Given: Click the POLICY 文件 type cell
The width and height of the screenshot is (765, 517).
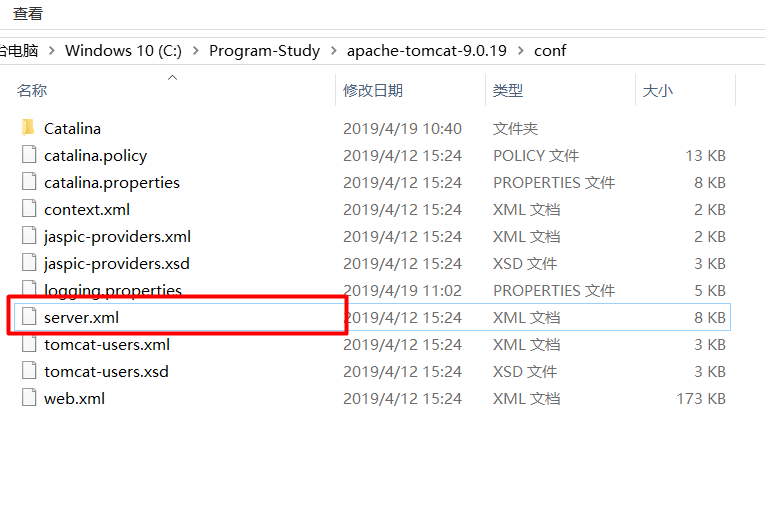Looking at the screenshot, I should pos(536,156).
